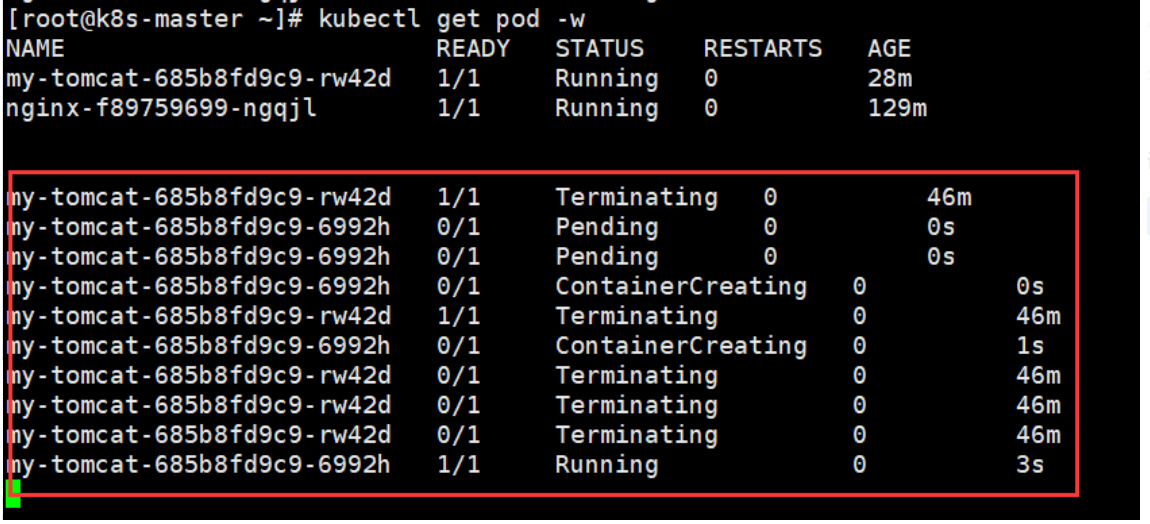The image size is (1150, 524).
Task: Click the 28m age value
Action: pos(890,79)
